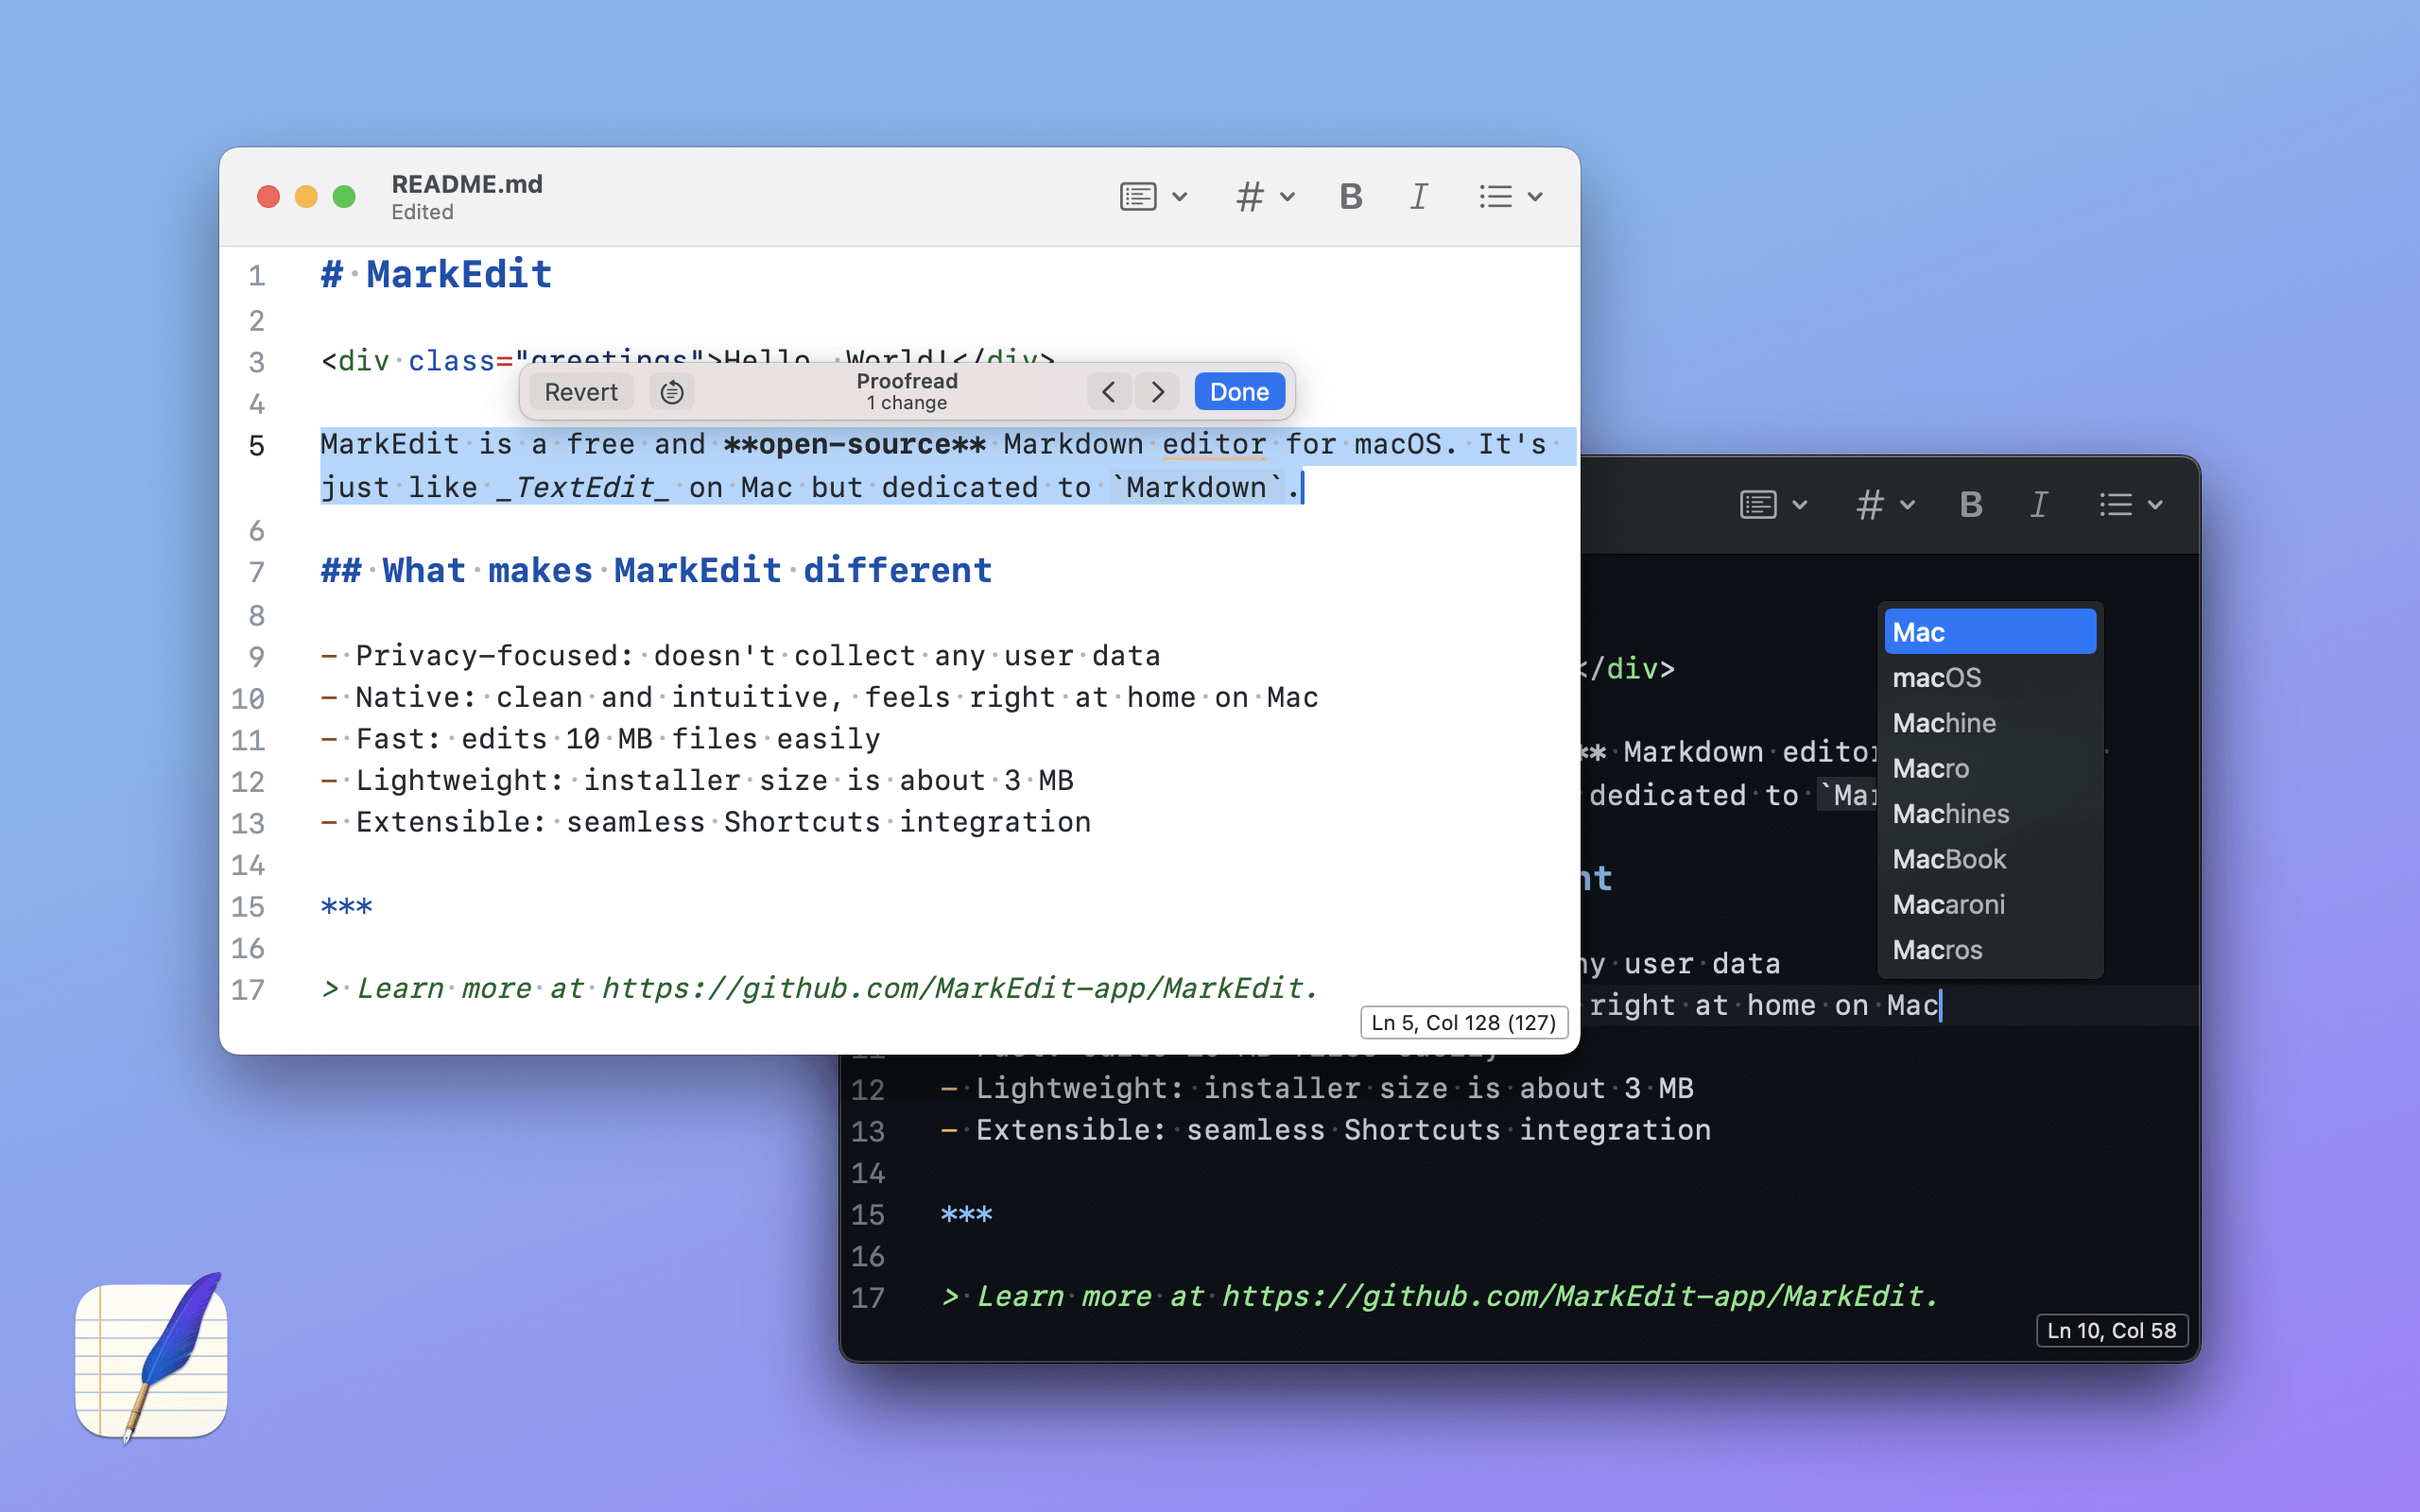Click the 'Ln 5, Col 128' status indicator
The height and width of the screenshot is (1512, 2420).
pos(1463,1022)
